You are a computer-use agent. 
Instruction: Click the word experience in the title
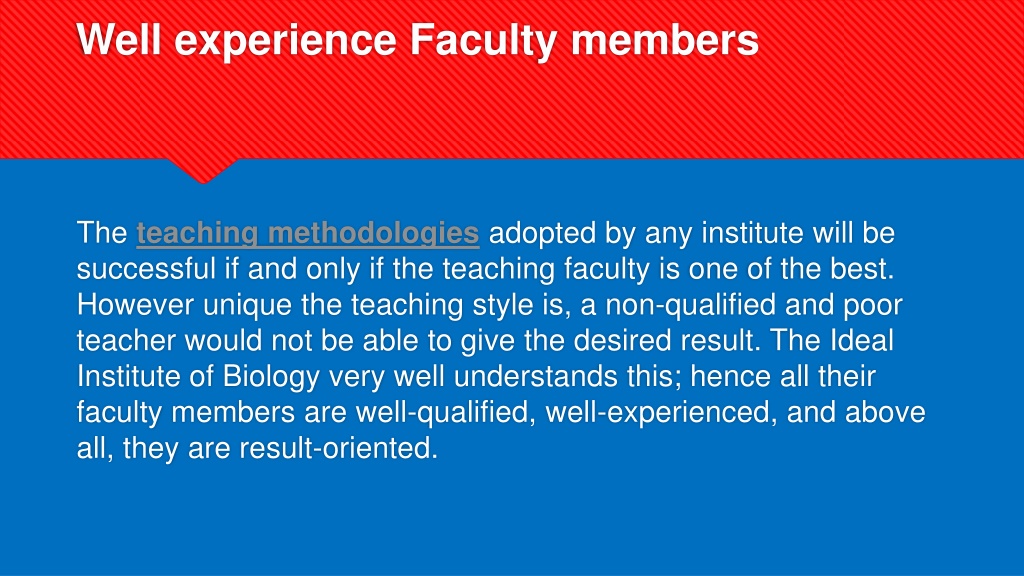(285, 42)
